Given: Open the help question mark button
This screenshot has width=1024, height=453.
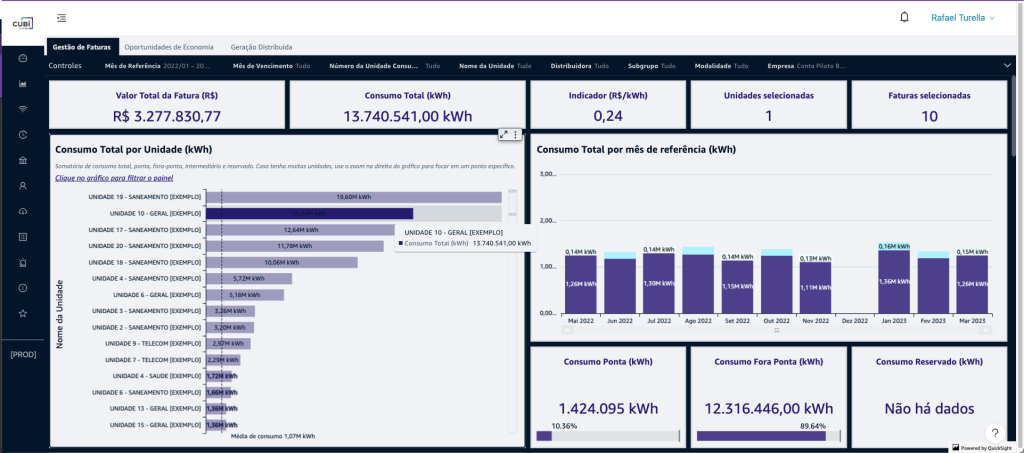Looking at the screenshot, I should [995, 432].
